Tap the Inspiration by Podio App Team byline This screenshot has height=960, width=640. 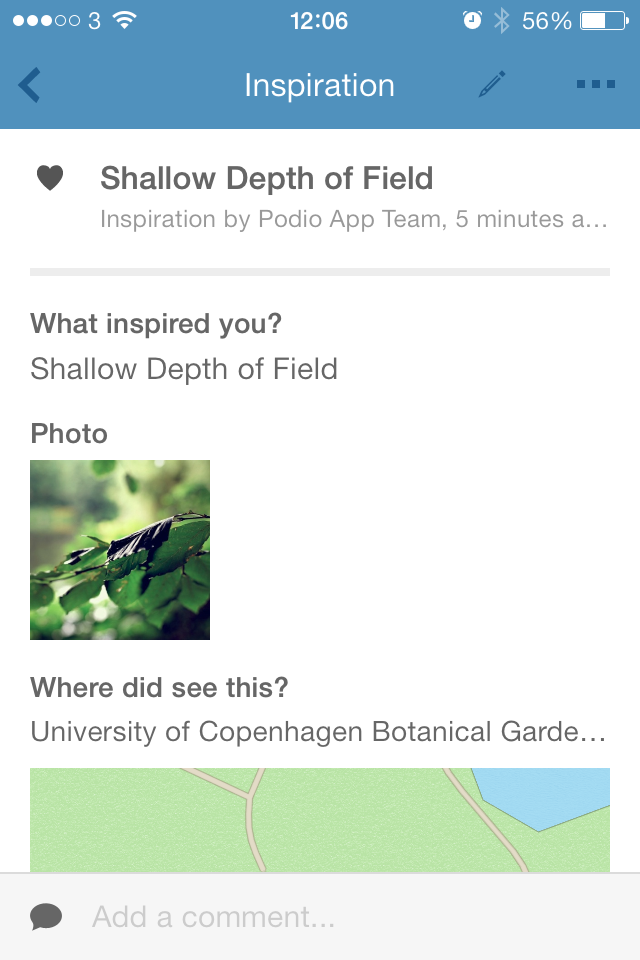point(353,219)
